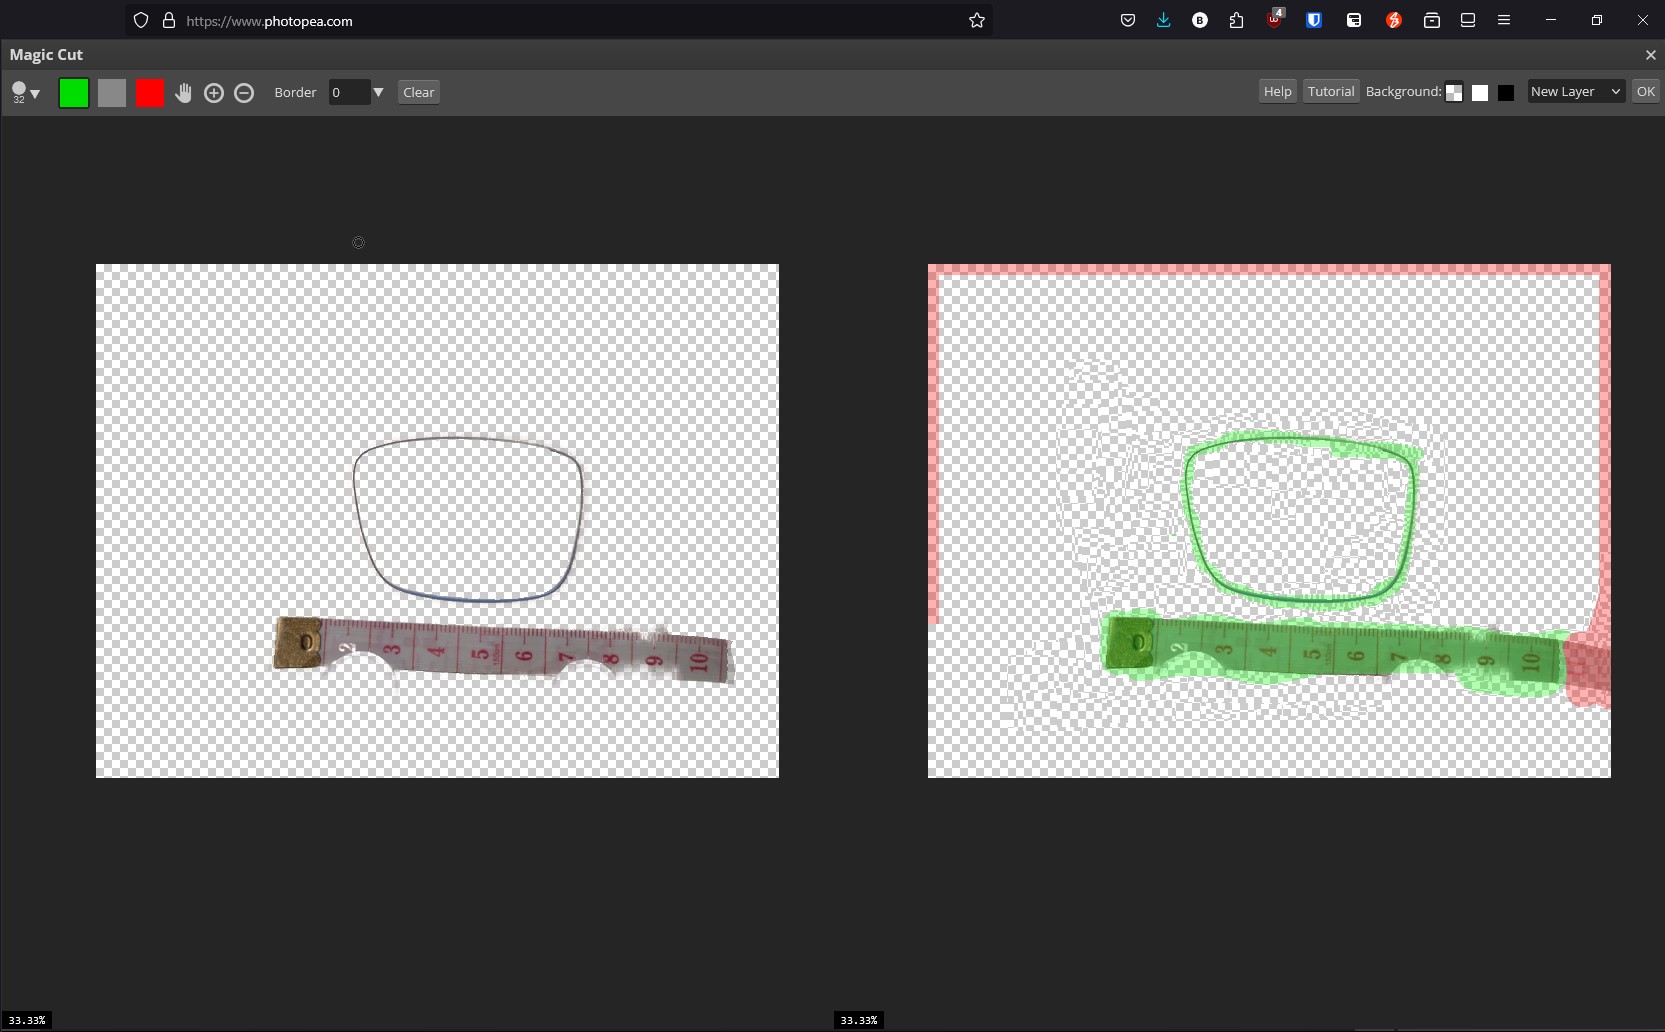The image size is (1665, 1032).
Task: Click the photopea.com address bar
Action: (560, 20)
